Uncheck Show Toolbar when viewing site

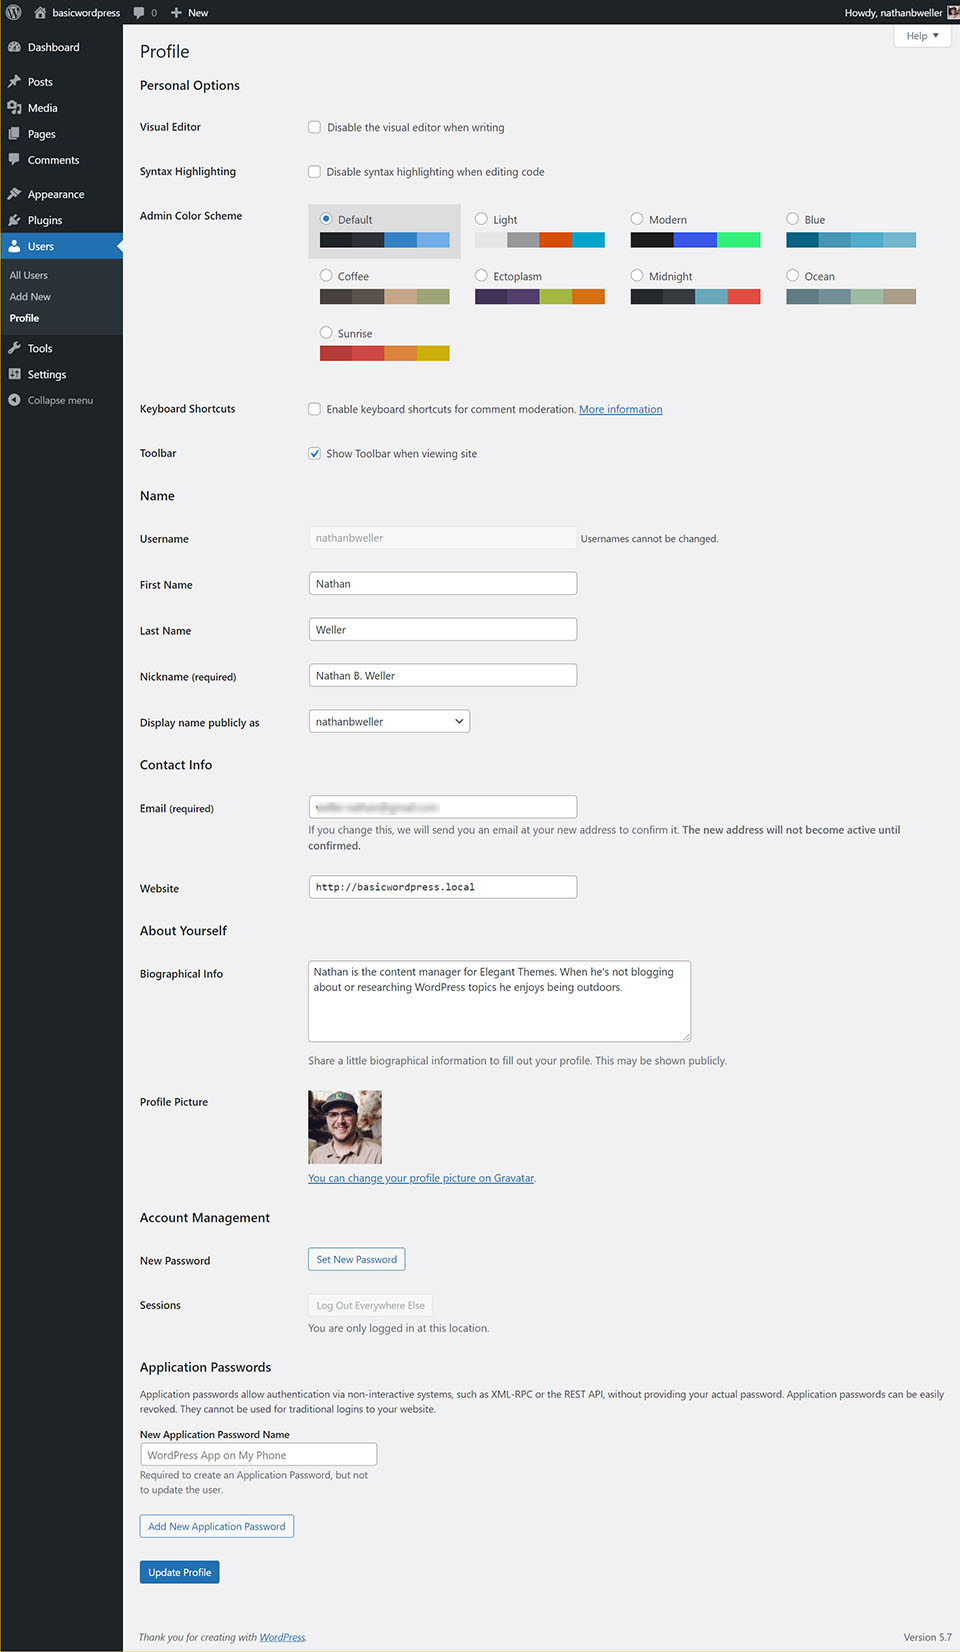314,453
